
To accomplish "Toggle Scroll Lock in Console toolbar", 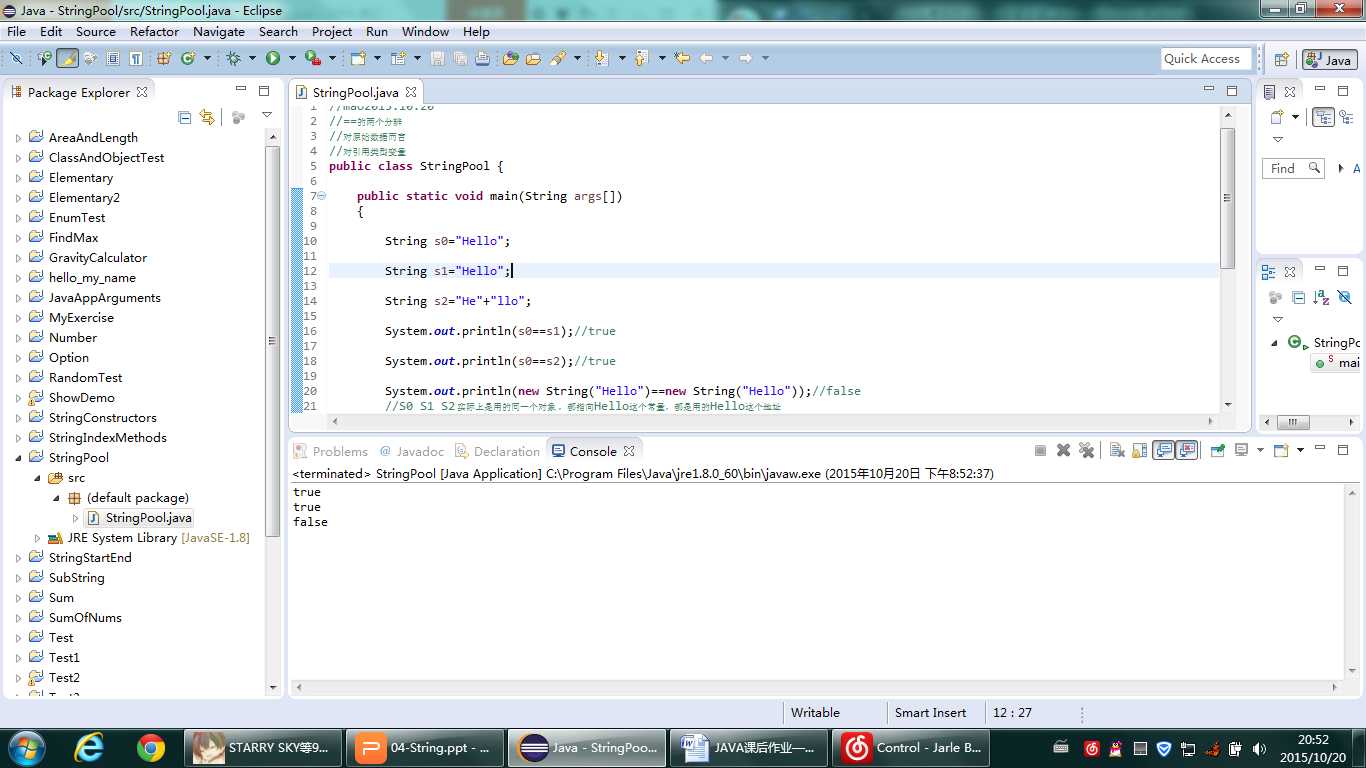I will click(1139, 450).
